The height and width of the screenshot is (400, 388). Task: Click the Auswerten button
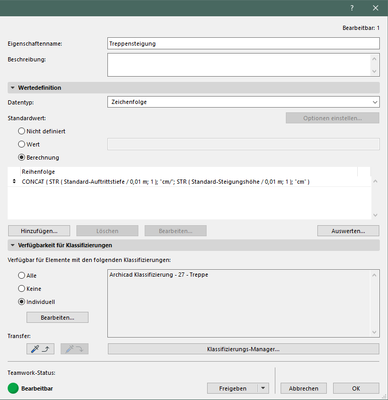[x=348, y=231]
